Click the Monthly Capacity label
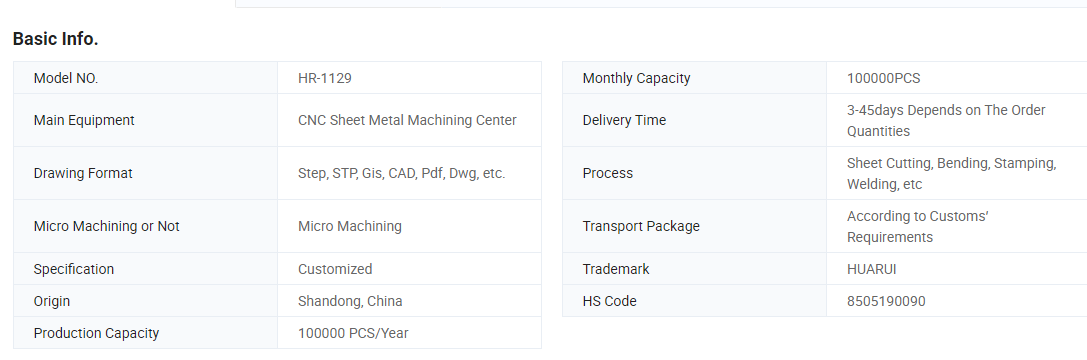This screenshot has height=360, width=1087. coord(636,78)
